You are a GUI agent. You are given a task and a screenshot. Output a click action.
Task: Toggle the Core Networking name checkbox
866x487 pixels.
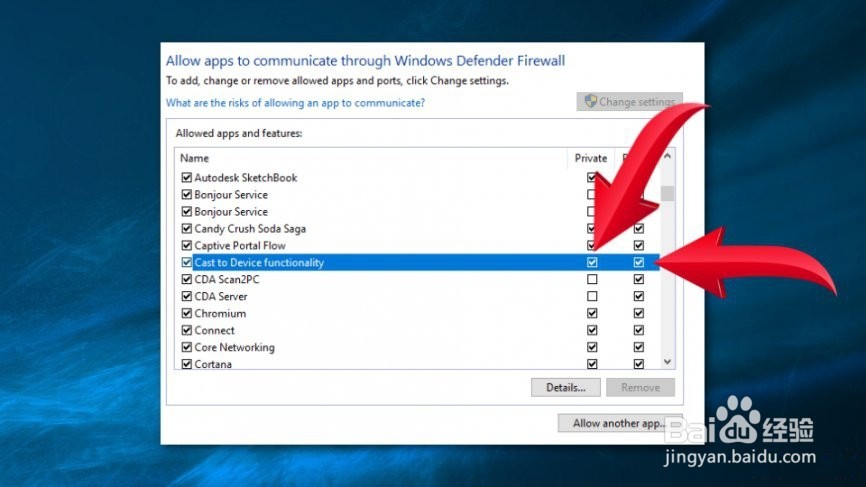186,347
